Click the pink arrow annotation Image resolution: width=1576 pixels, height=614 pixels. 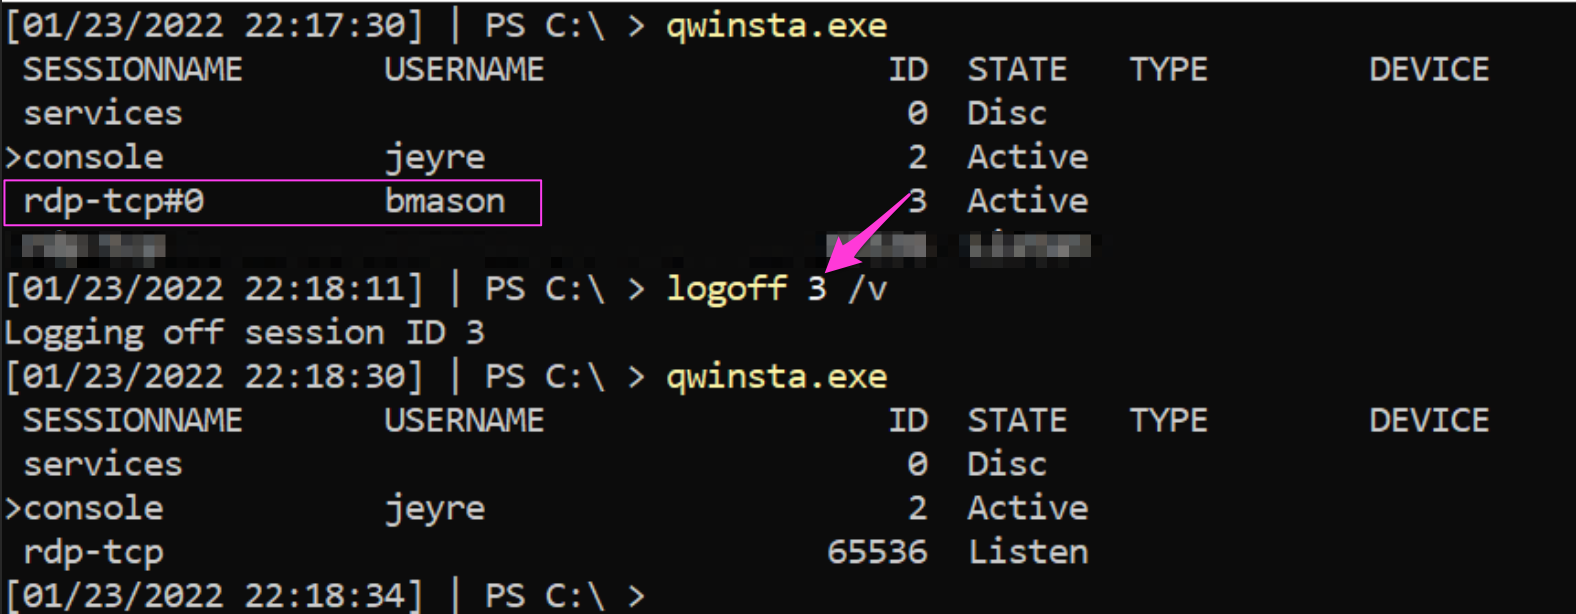[868, 232]
